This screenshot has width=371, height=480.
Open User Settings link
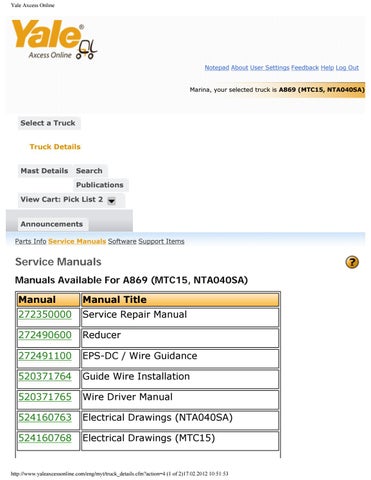tap(270, 68)
